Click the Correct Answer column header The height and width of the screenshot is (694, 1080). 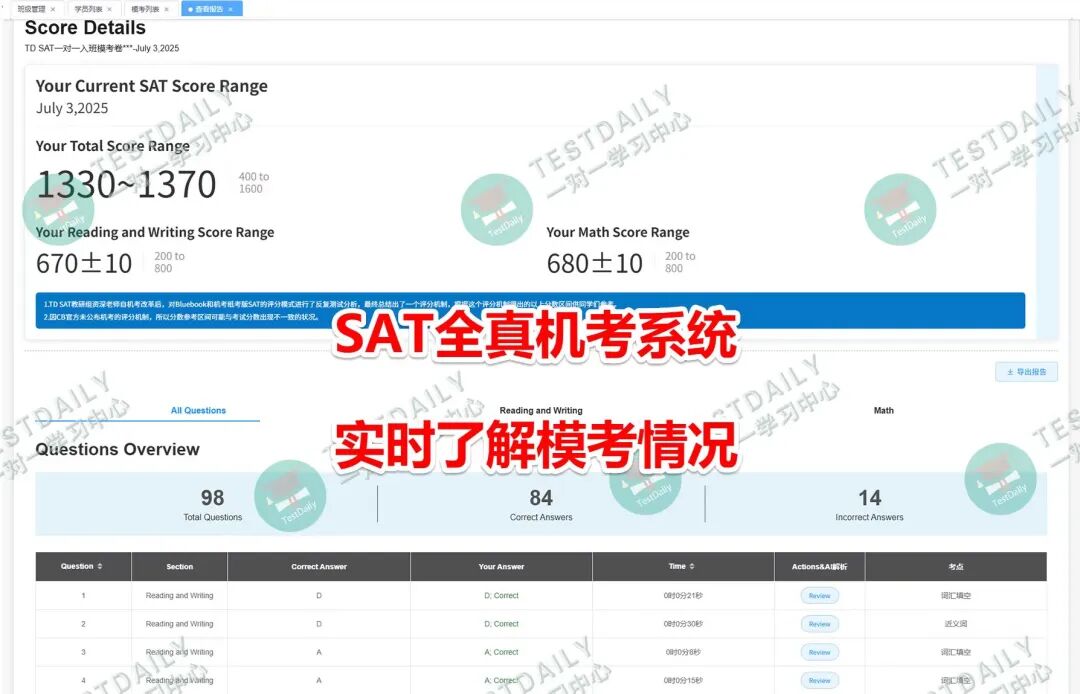coord(319,567)
